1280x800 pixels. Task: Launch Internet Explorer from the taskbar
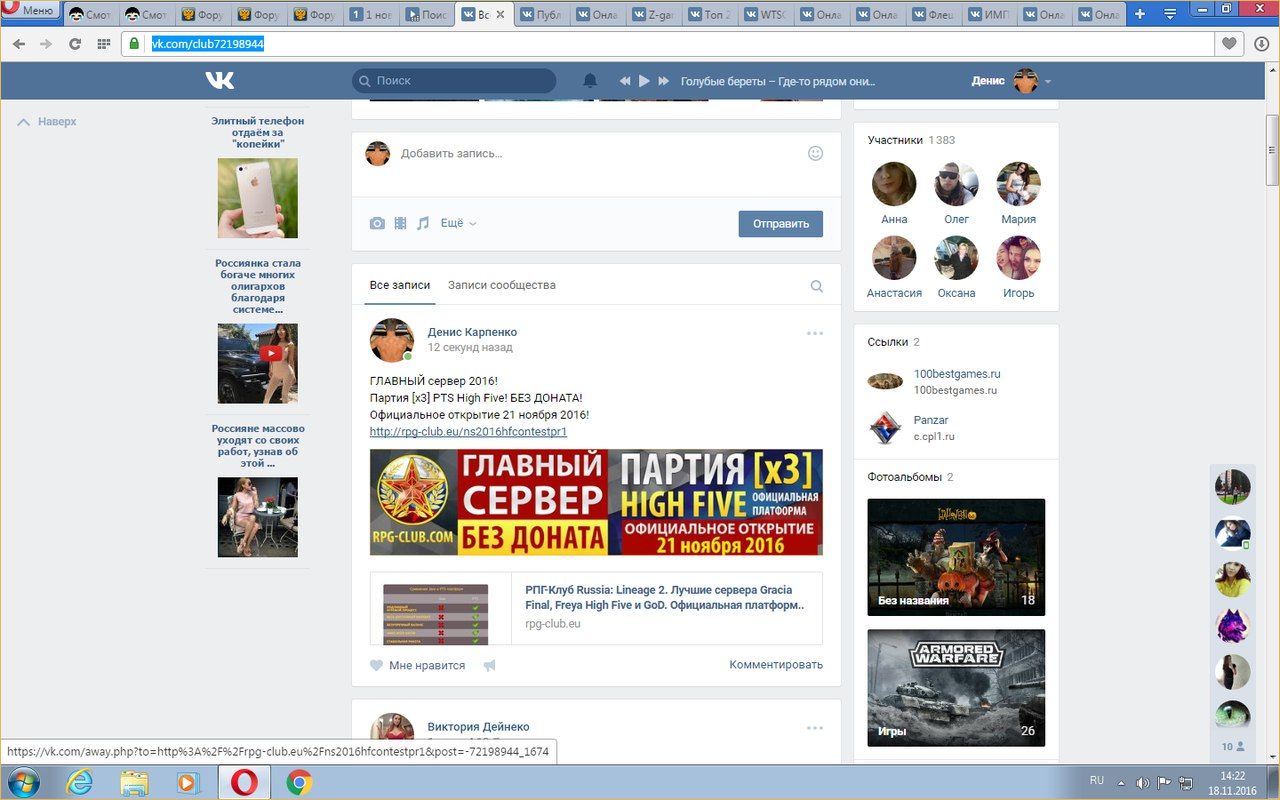81,782
